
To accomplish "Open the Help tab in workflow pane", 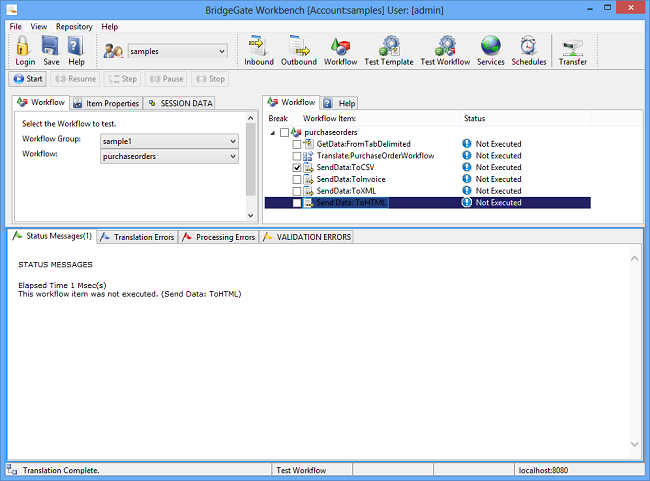I will tap(340, 103).
